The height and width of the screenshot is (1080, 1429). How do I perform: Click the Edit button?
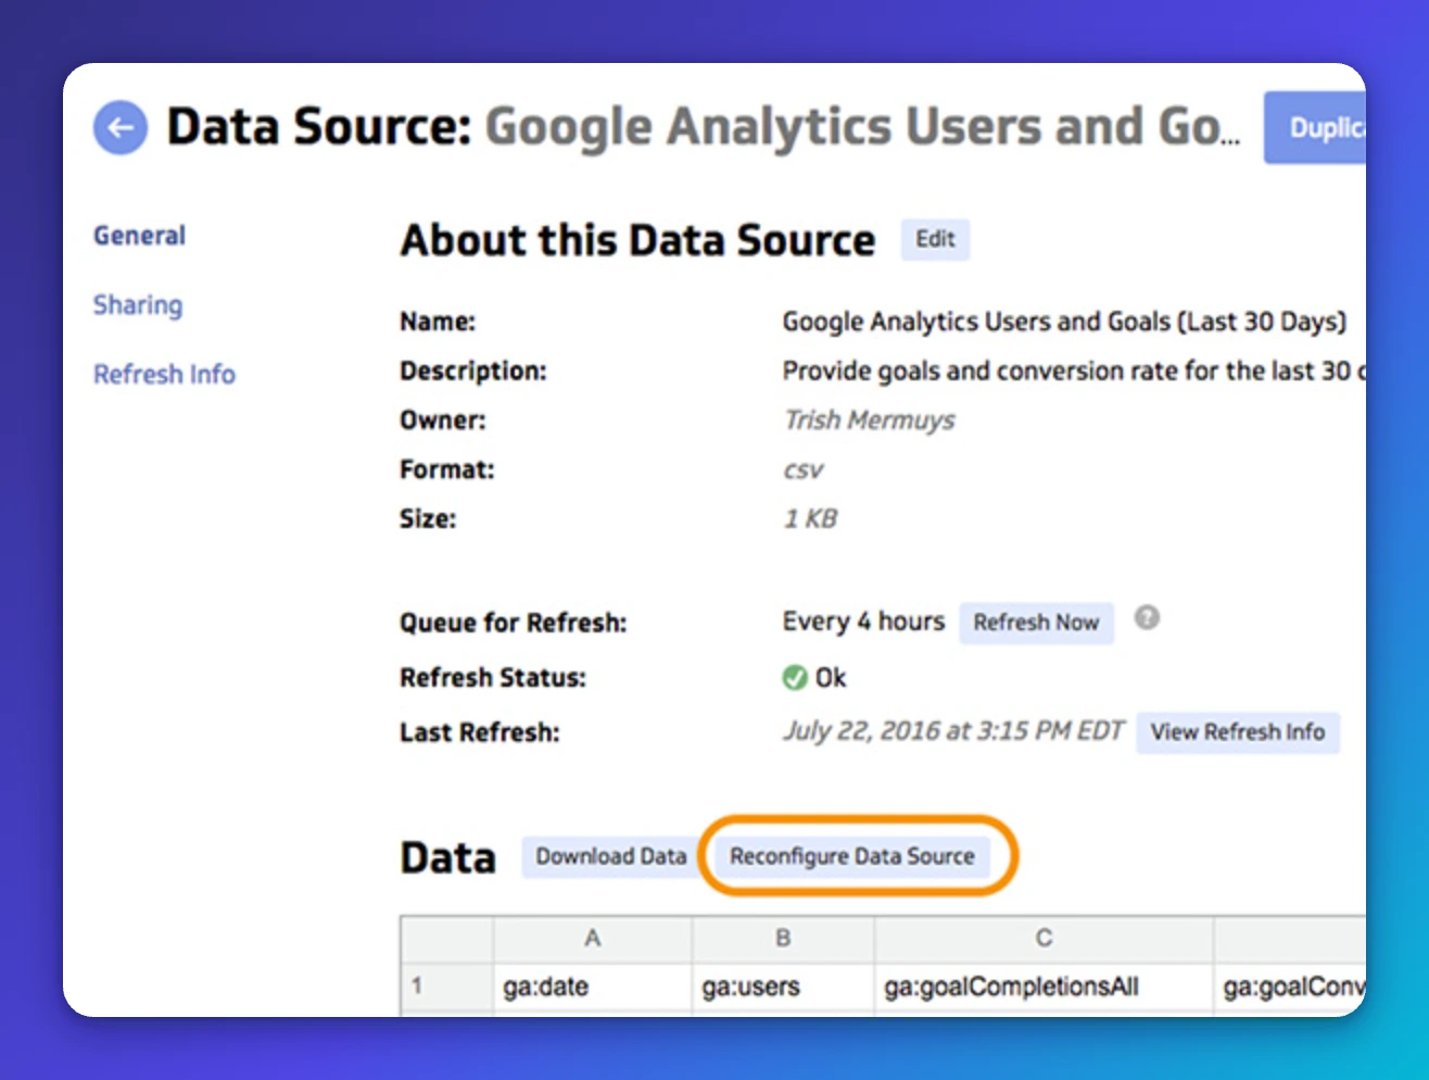pos(935,239)
